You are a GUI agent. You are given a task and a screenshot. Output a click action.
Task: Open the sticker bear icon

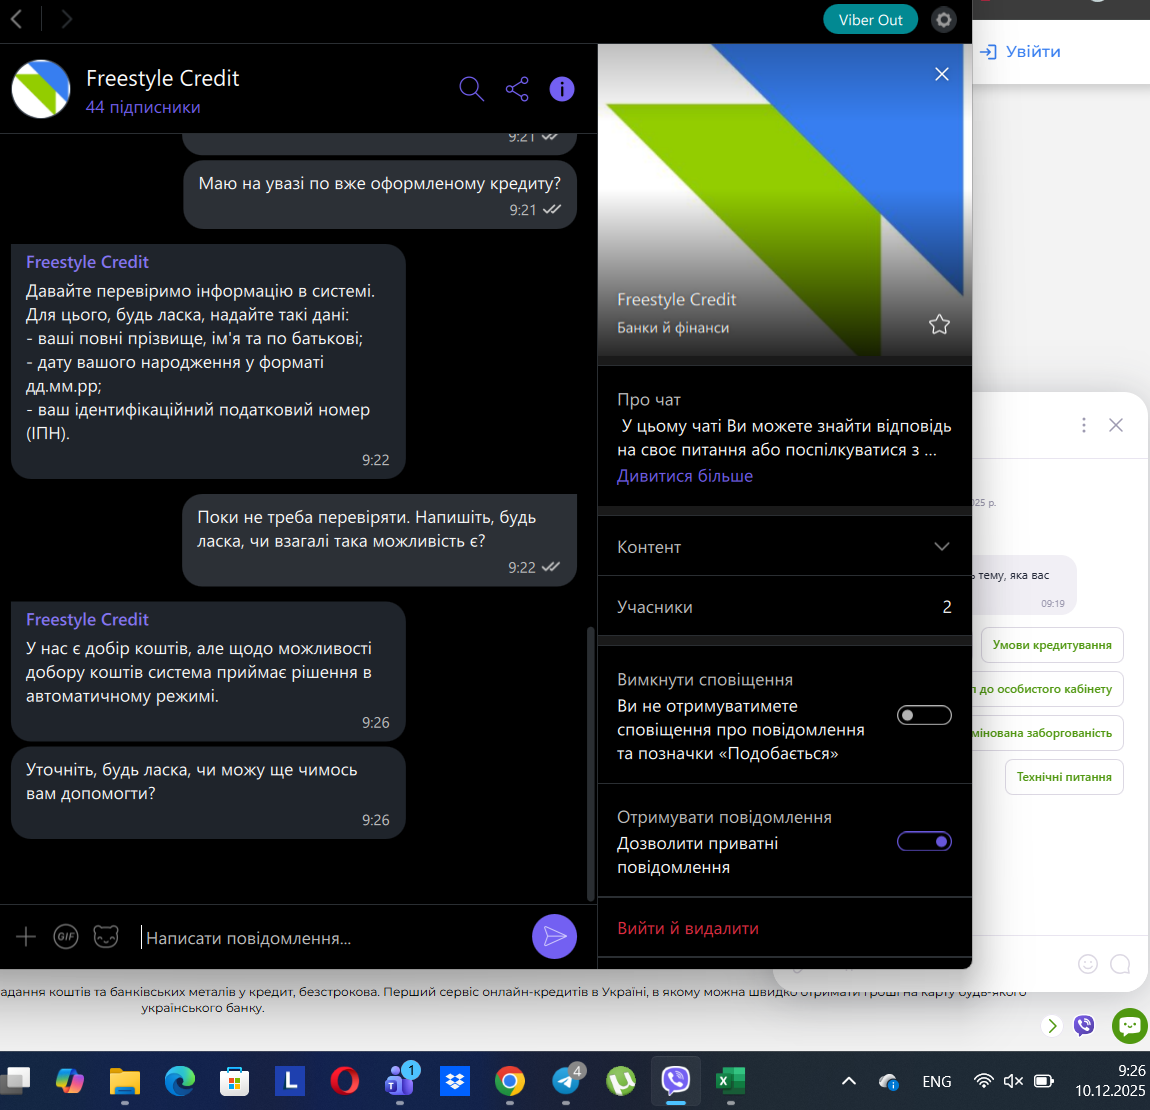[106, 937]
